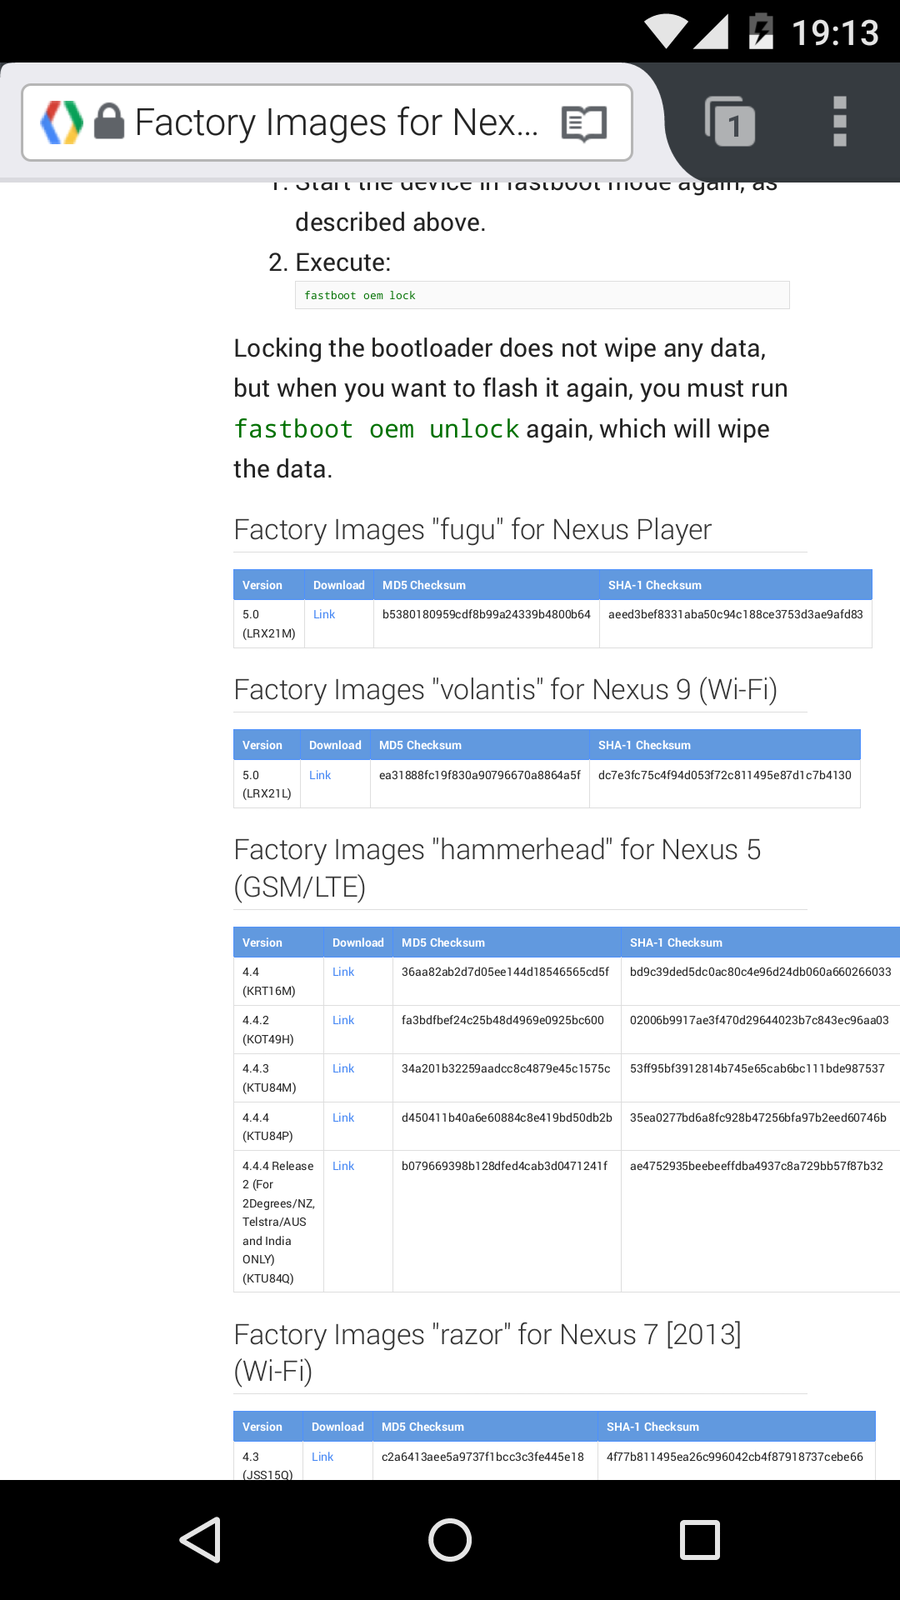Download hammerhead 4.4.3 KTU84M factory image
Image resolution: width=900 pixels, height=1600 pixels.
coord(343,1069)
